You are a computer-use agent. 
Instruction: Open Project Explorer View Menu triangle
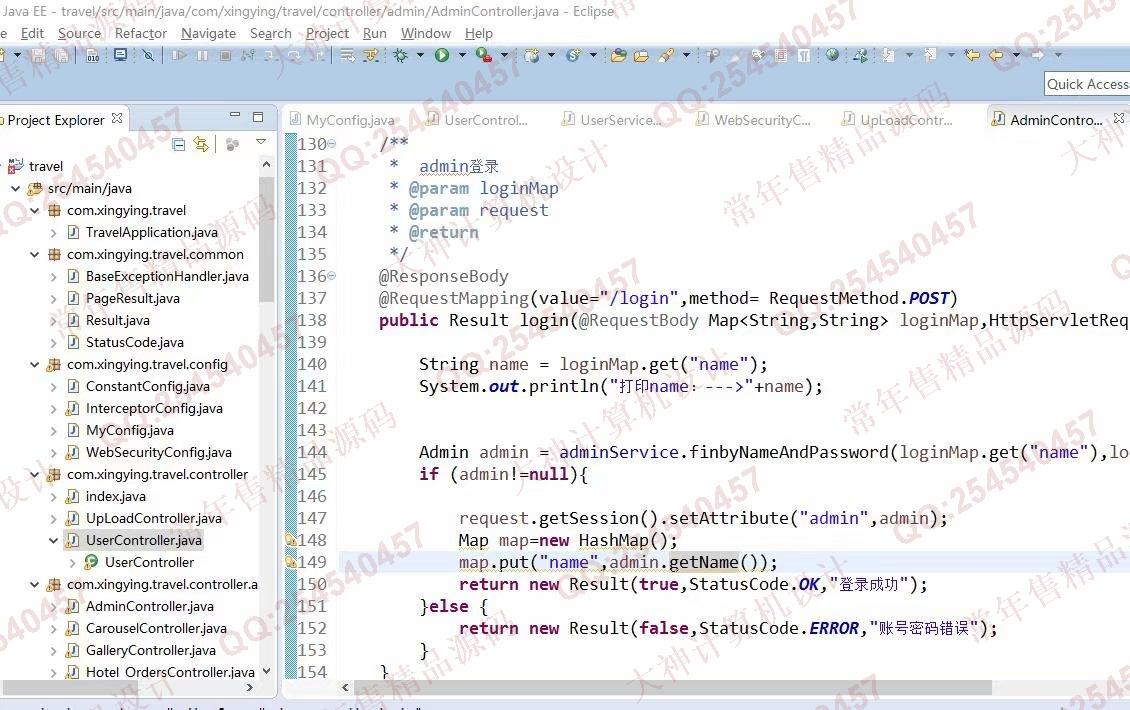coord(261,142)
